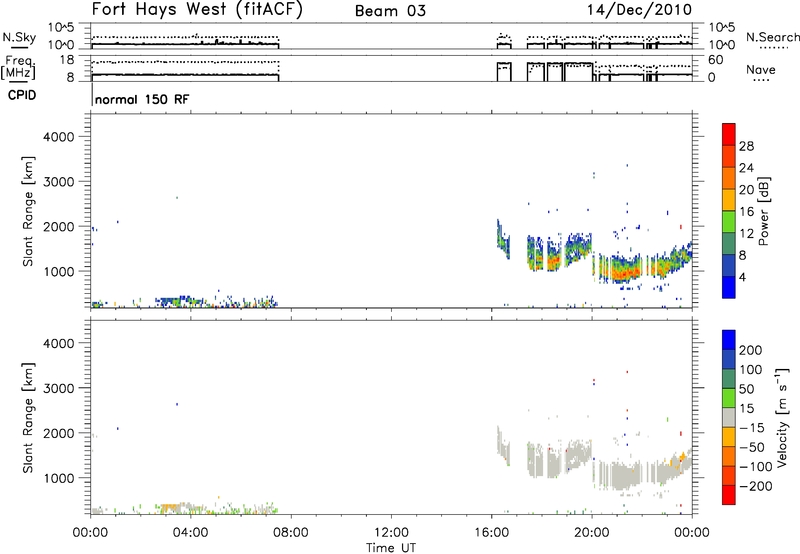800x554 pixels.
Task: Select the "Slant Range [km]" label of velocity panel
Action: click(28, 418)
